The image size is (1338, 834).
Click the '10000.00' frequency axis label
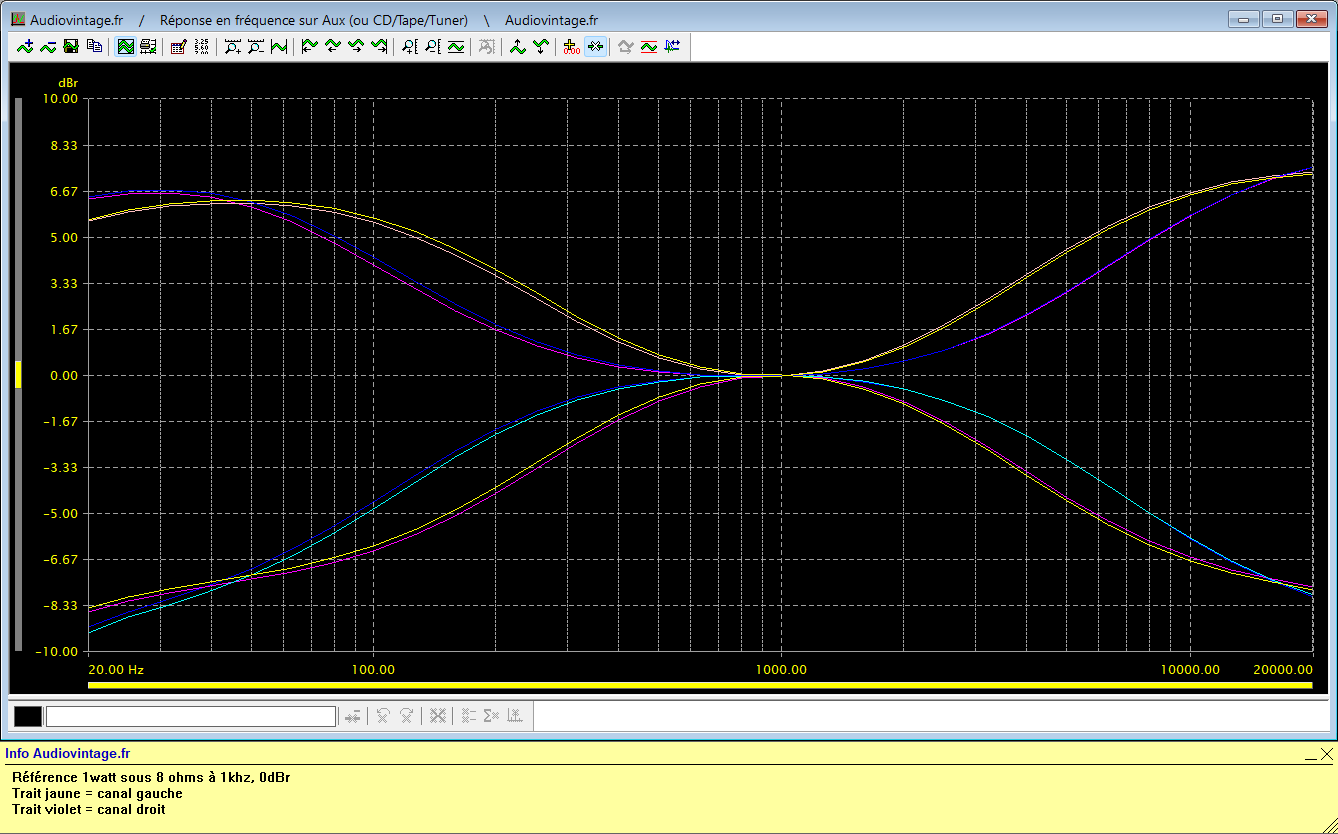[x=1190, y=669]
